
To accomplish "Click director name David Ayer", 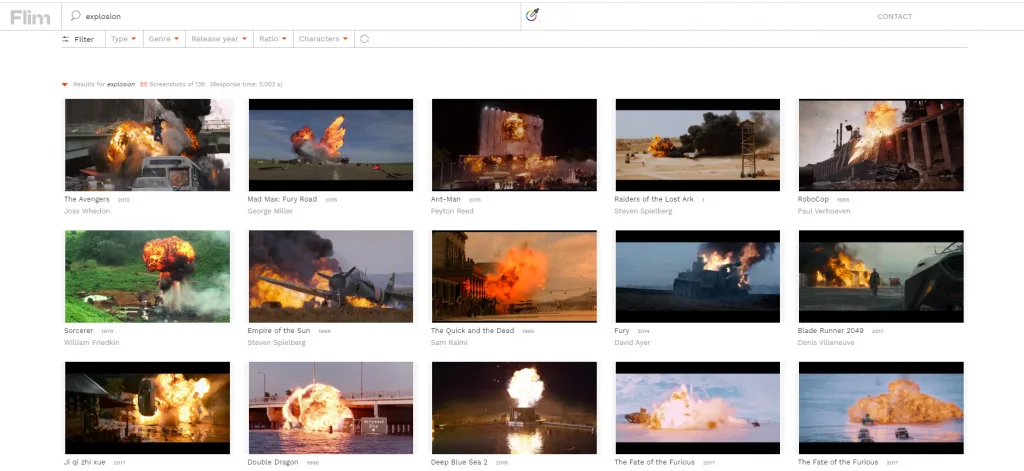I will click(x=632, y=343).
